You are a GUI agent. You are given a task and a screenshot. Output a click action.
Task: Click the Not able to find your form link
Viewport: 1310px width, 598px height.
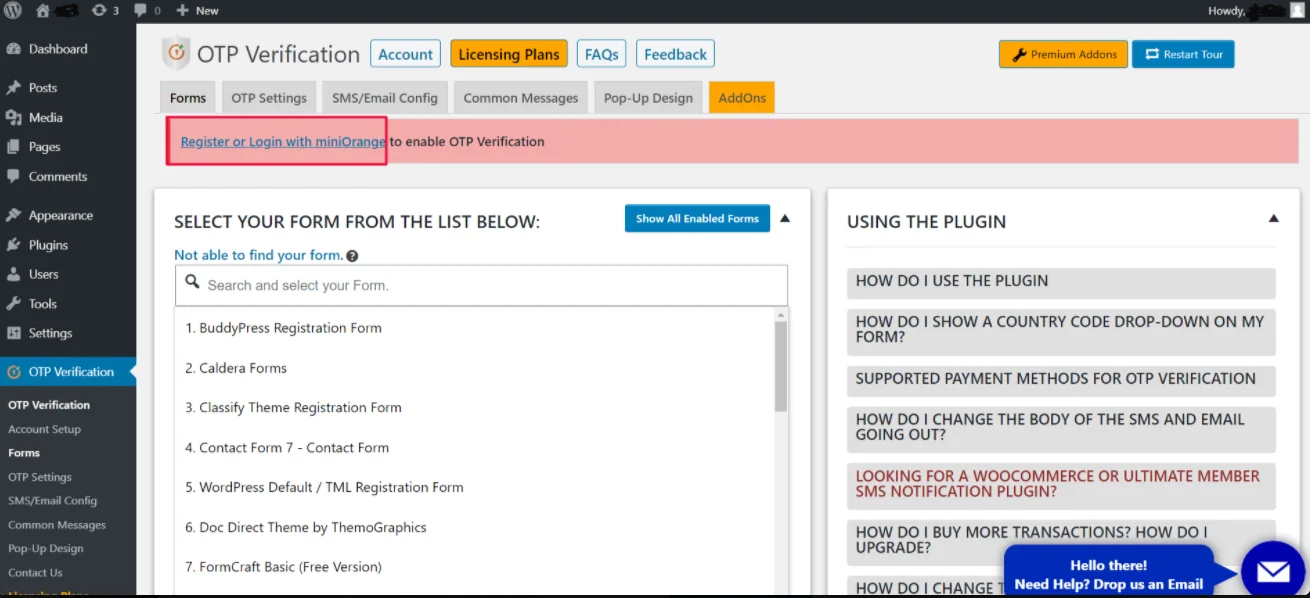(x=258, y=256)
